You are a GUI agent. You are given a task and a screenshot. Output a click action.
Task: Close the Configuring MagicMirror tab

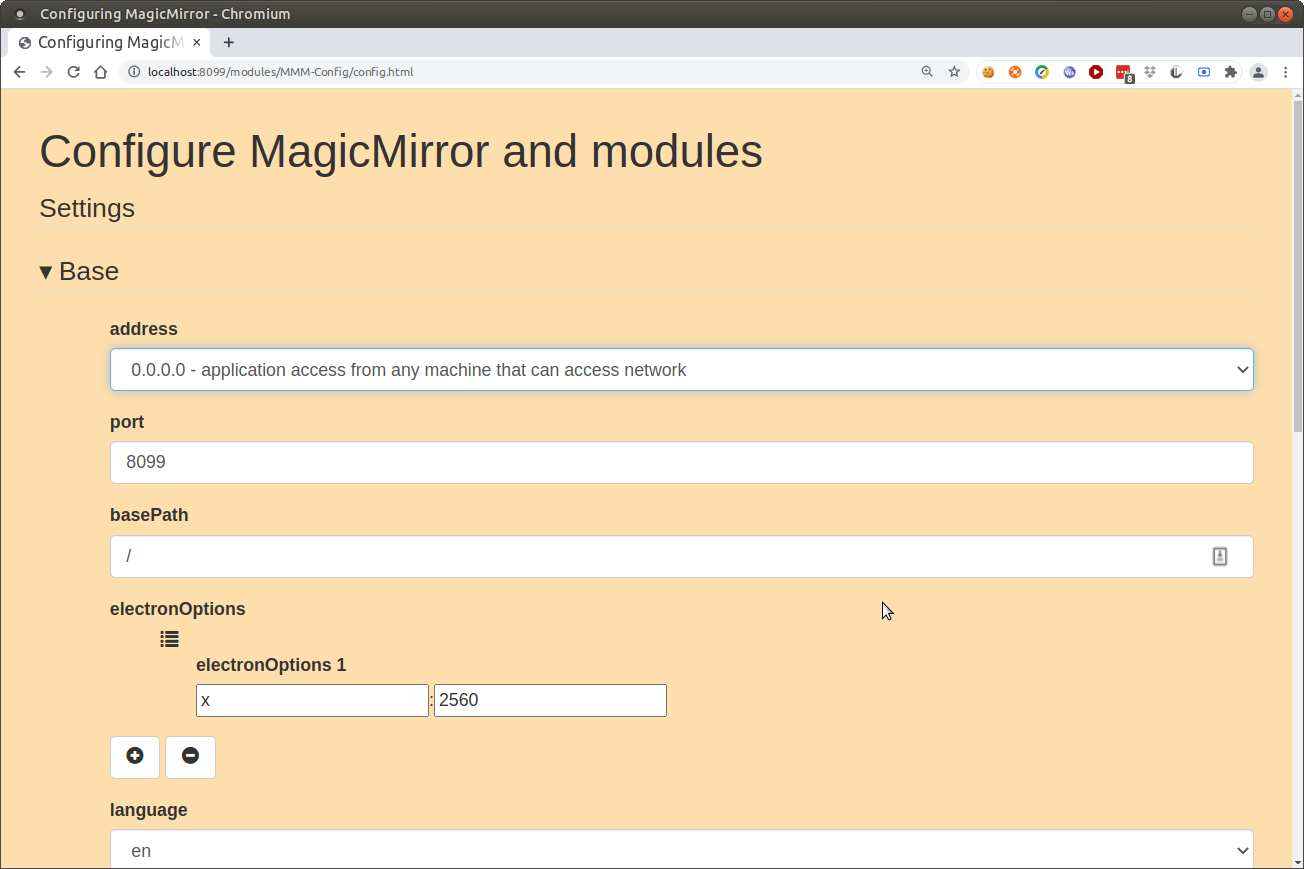pyautogui.click(x=197, y=42)
